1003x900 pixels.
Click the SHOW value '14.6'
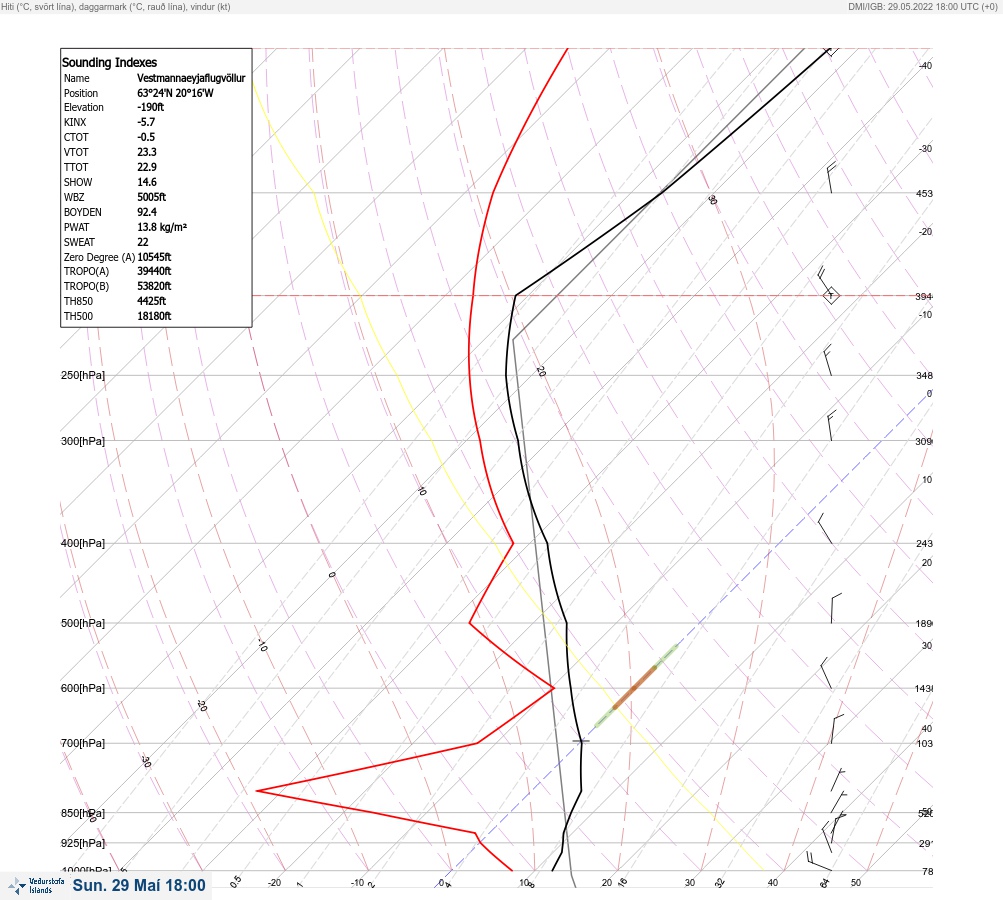[x=146, y=182]
